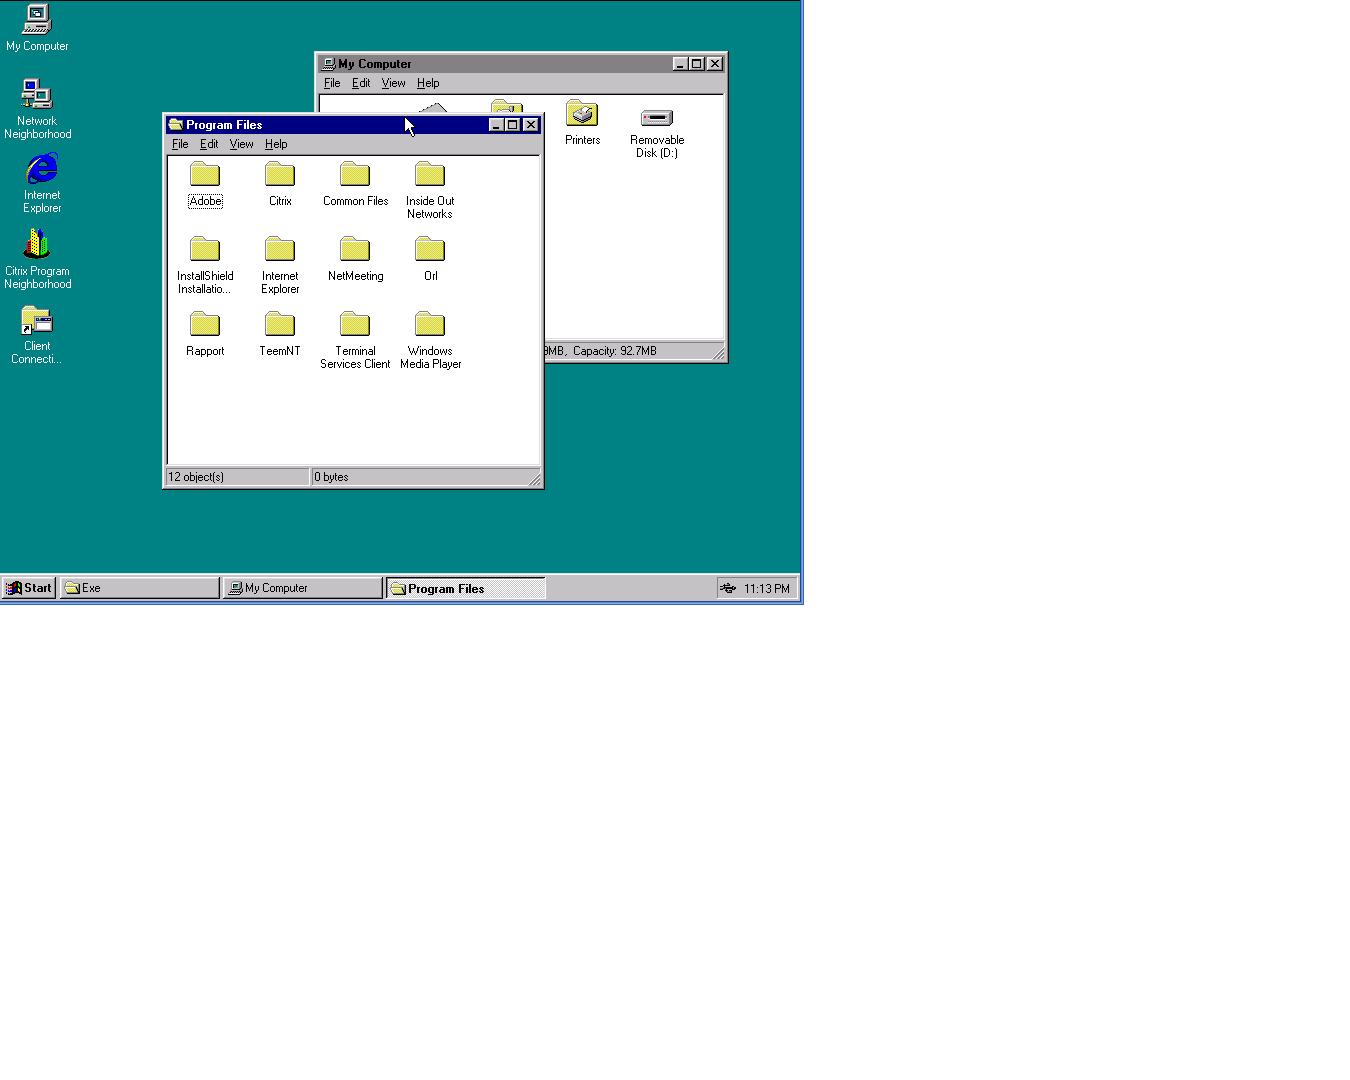
Task: Open the View menu in Program Files
Action: pyautogui.click(x=241, y=143)
